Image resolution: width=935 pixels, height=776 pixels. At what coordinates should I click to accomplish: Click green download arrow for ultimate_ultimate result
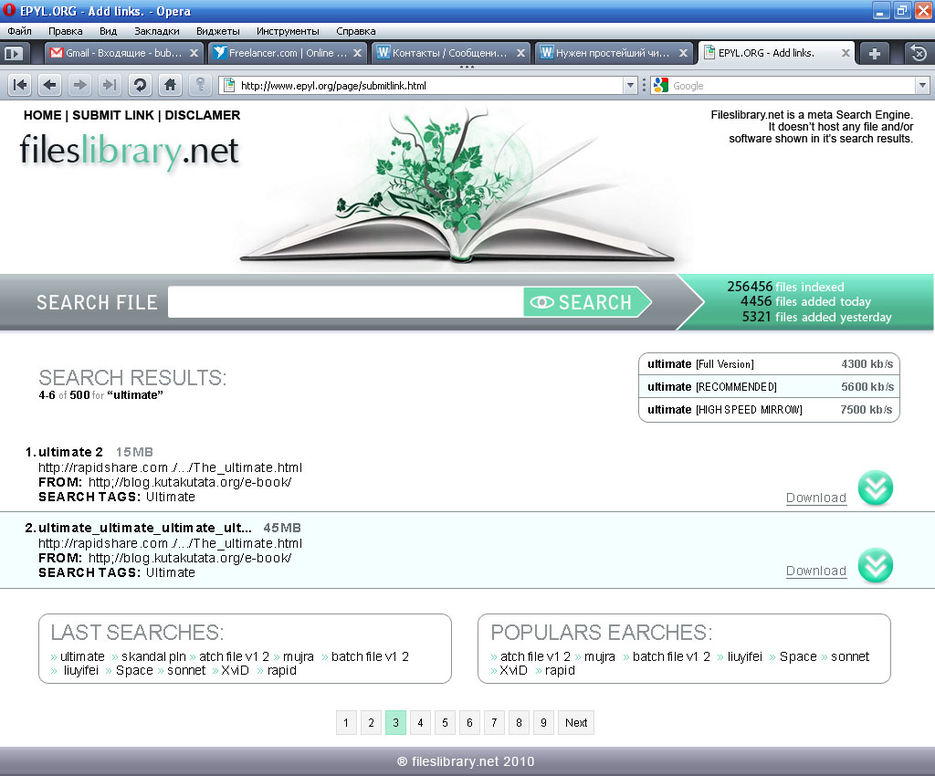875,565
